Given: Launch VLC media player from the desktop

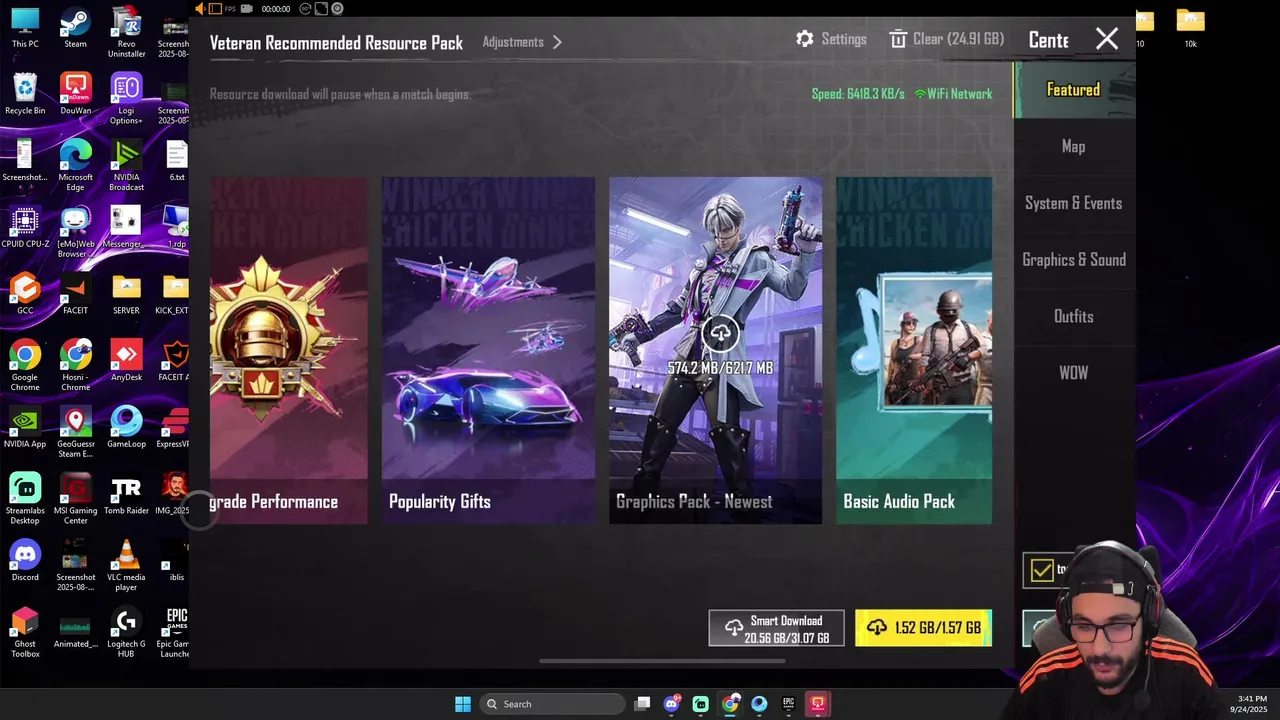Looking at the screenshot, I should [x=126, y=565].
